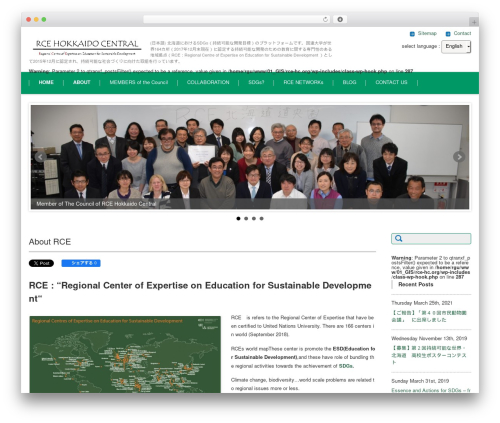Click the browser download icon in address bar
This screenshot has height=423, width=500.
pyautogui.click(x=340, y=19)
